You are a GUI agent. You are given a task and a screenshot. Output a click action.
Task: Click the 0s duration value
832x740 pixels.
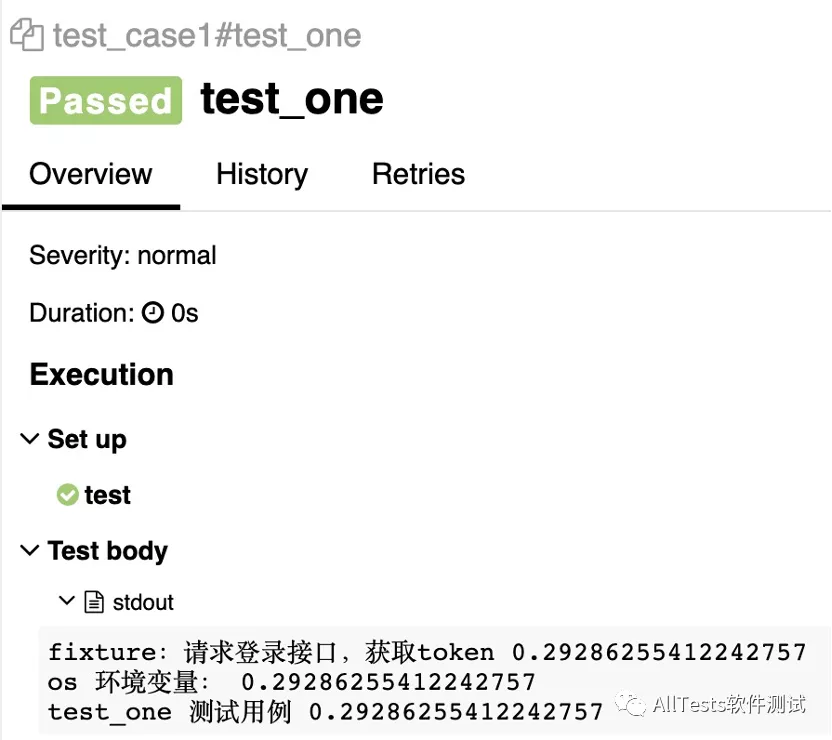click(185, 313)
